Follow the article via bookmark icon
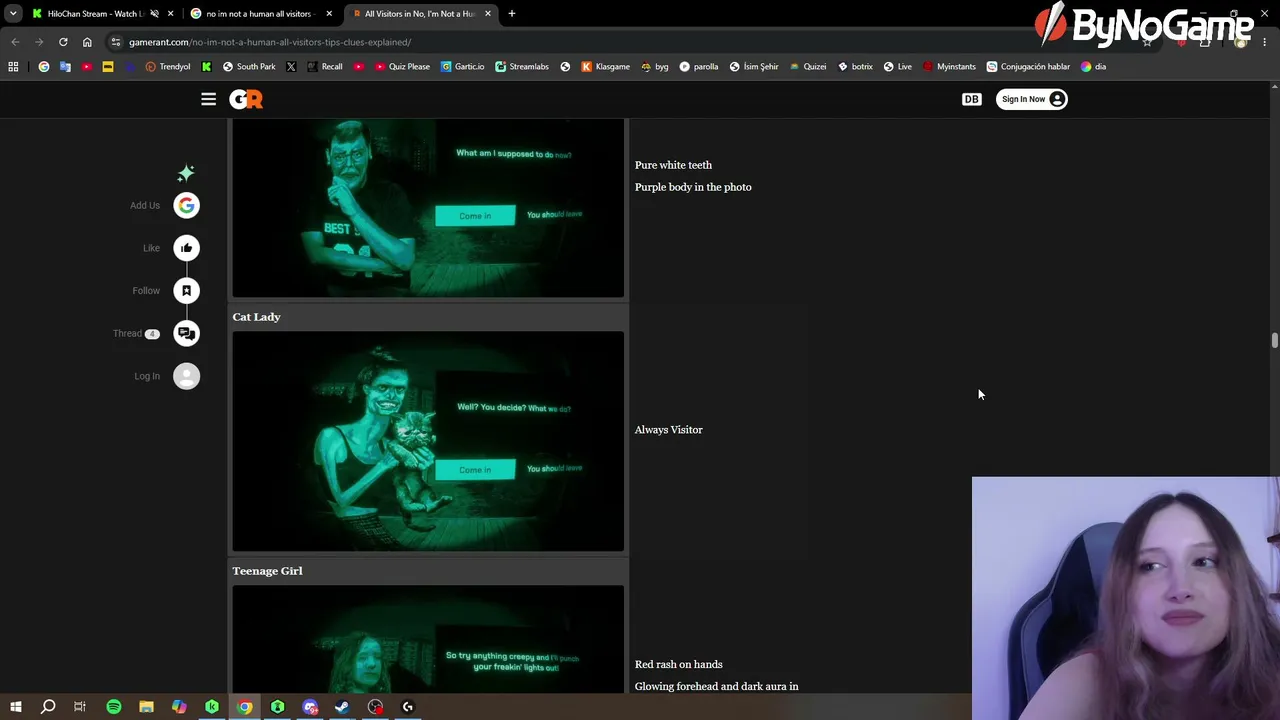Screen dimensions: 1280x720 point(186,291)
